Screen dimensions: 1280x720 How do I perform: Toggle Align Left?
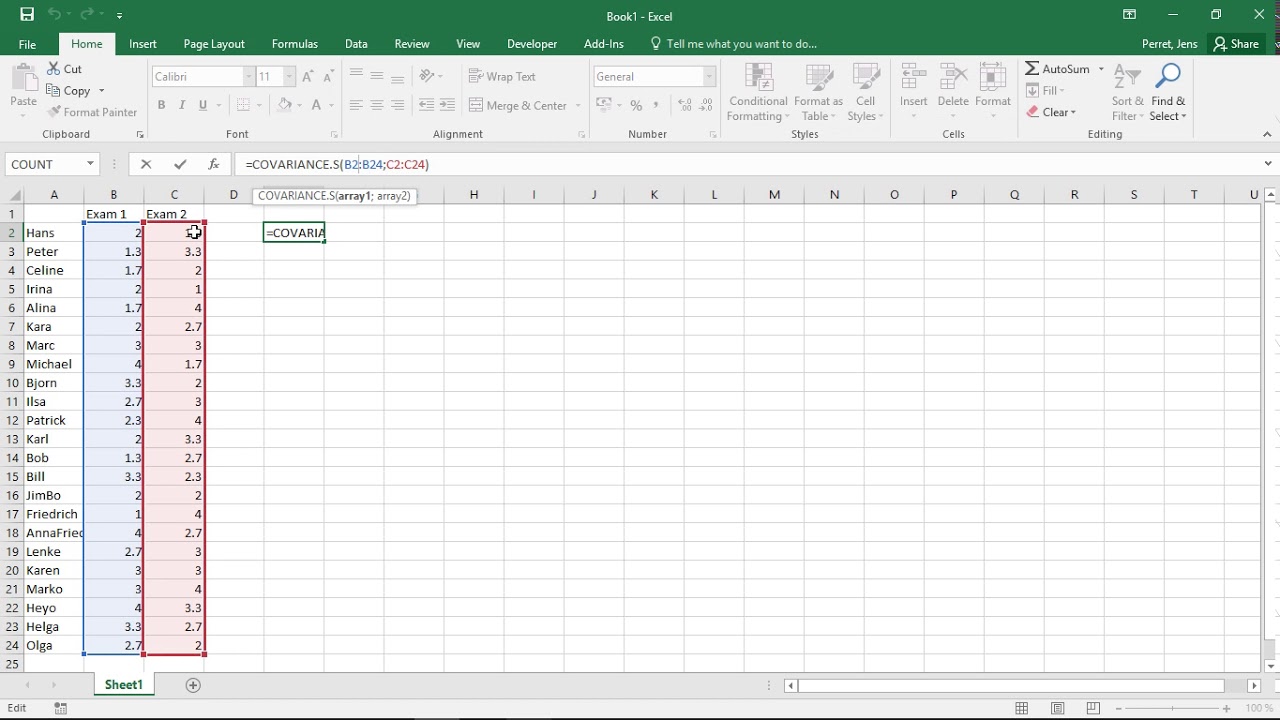(356, 105)
